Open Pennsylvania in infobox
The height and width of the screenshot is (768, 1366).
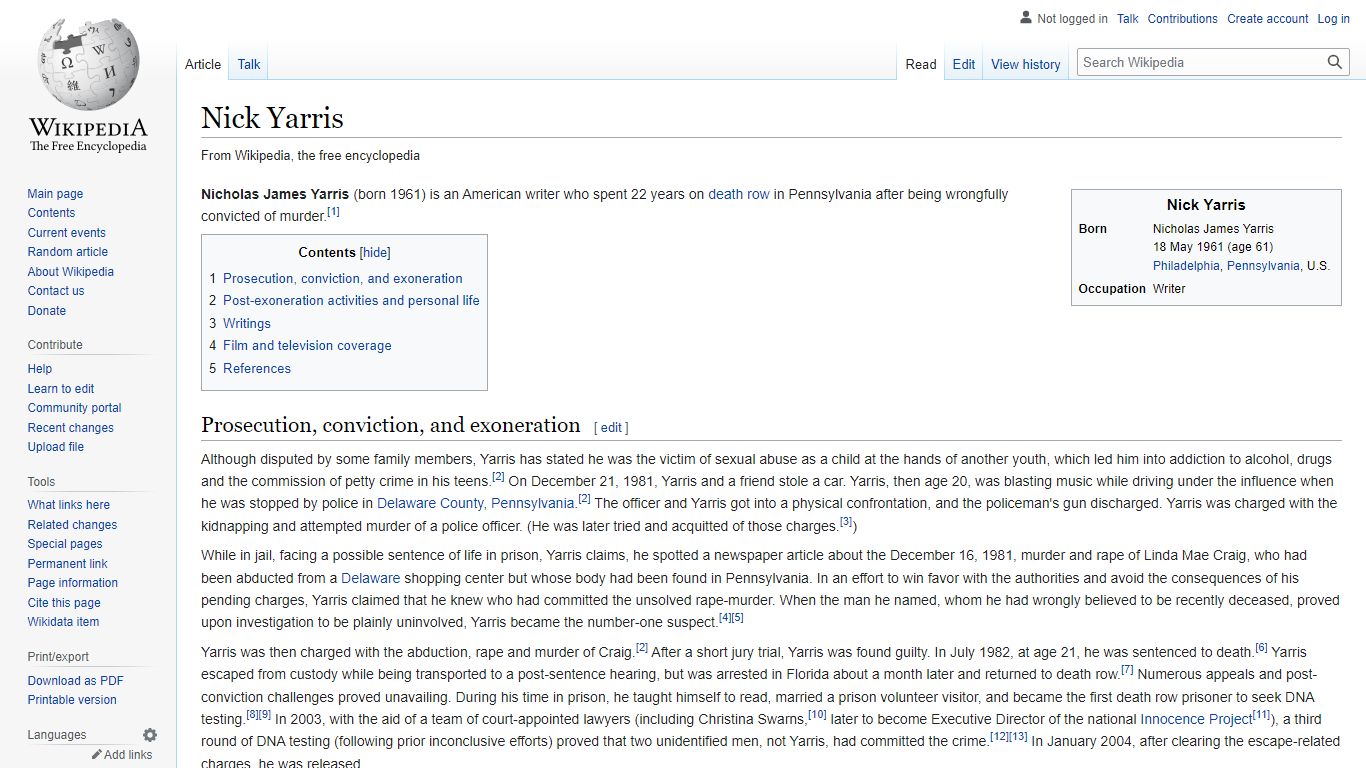(1263, 266)
